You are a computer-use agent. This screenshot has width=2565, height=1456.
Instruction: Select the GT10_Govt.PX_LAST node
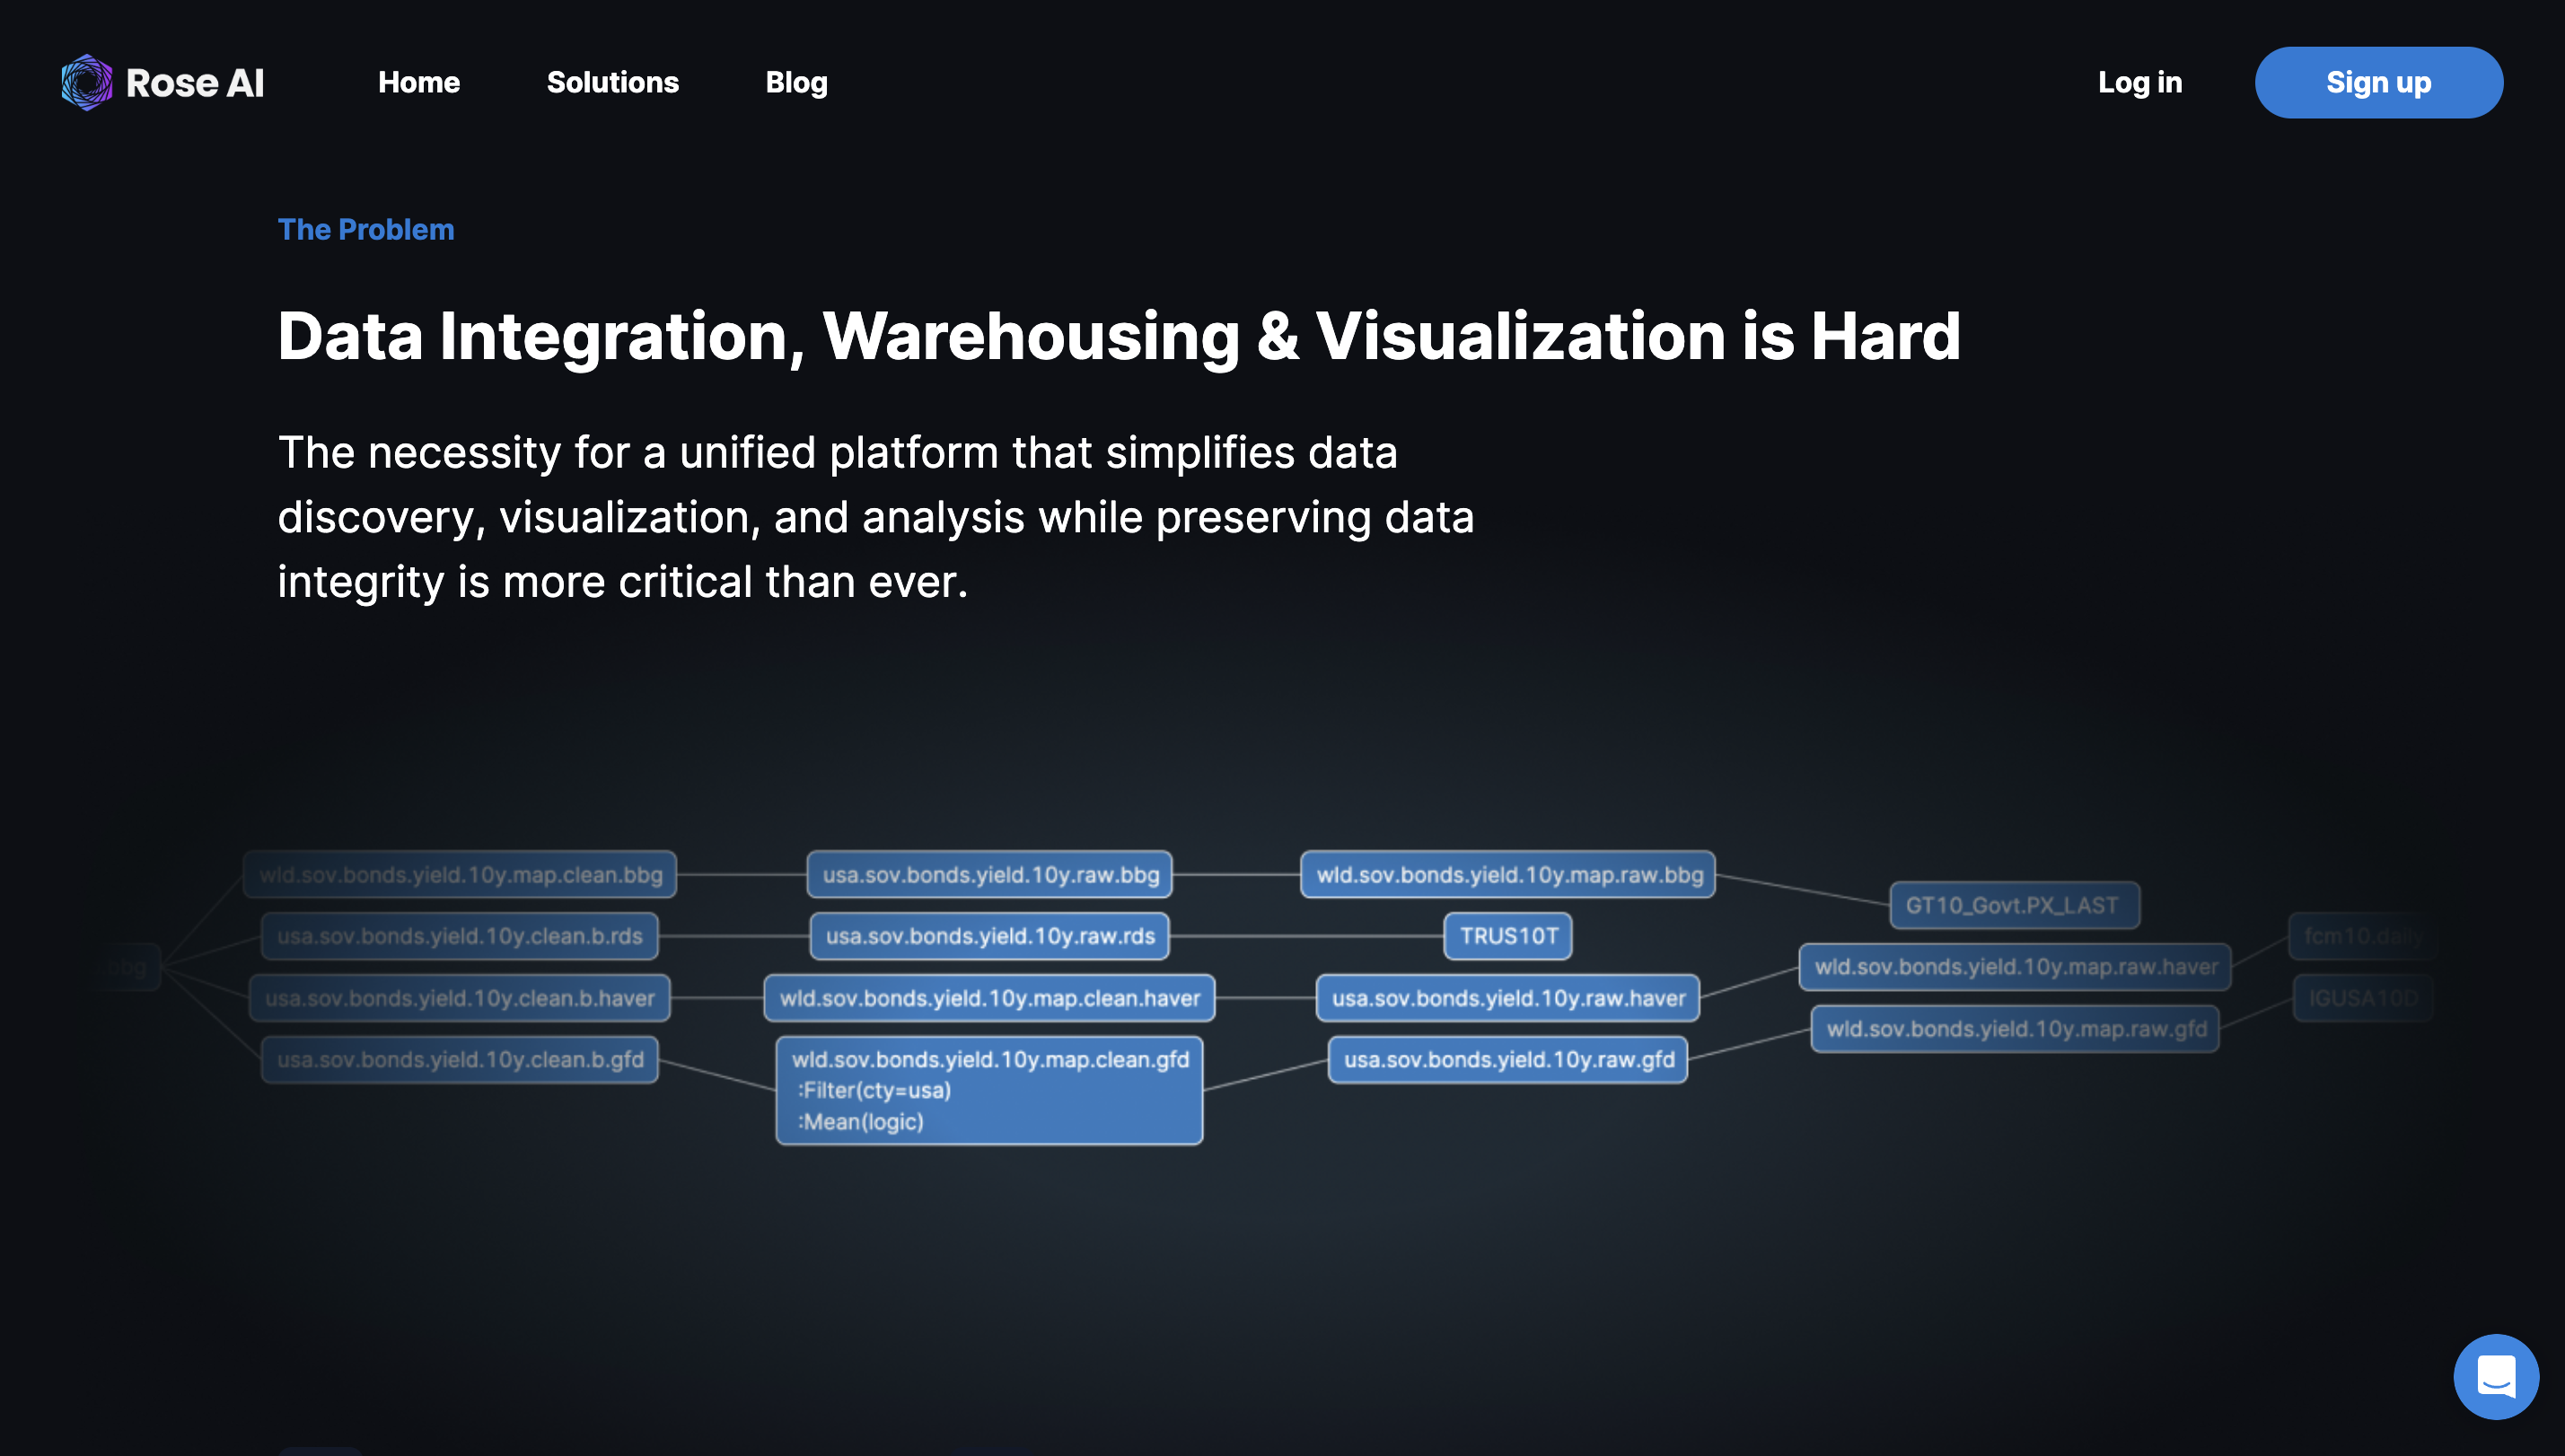tap(2012, 905)
